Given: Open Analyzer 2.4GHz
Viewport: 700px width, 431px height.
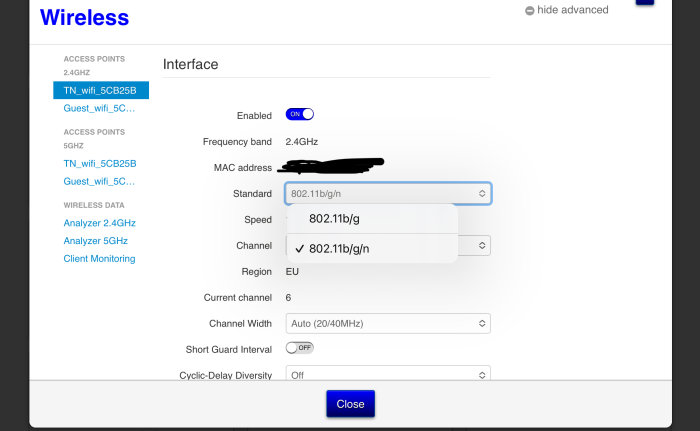Looking at the screenshot, I should tap(100, 223).
